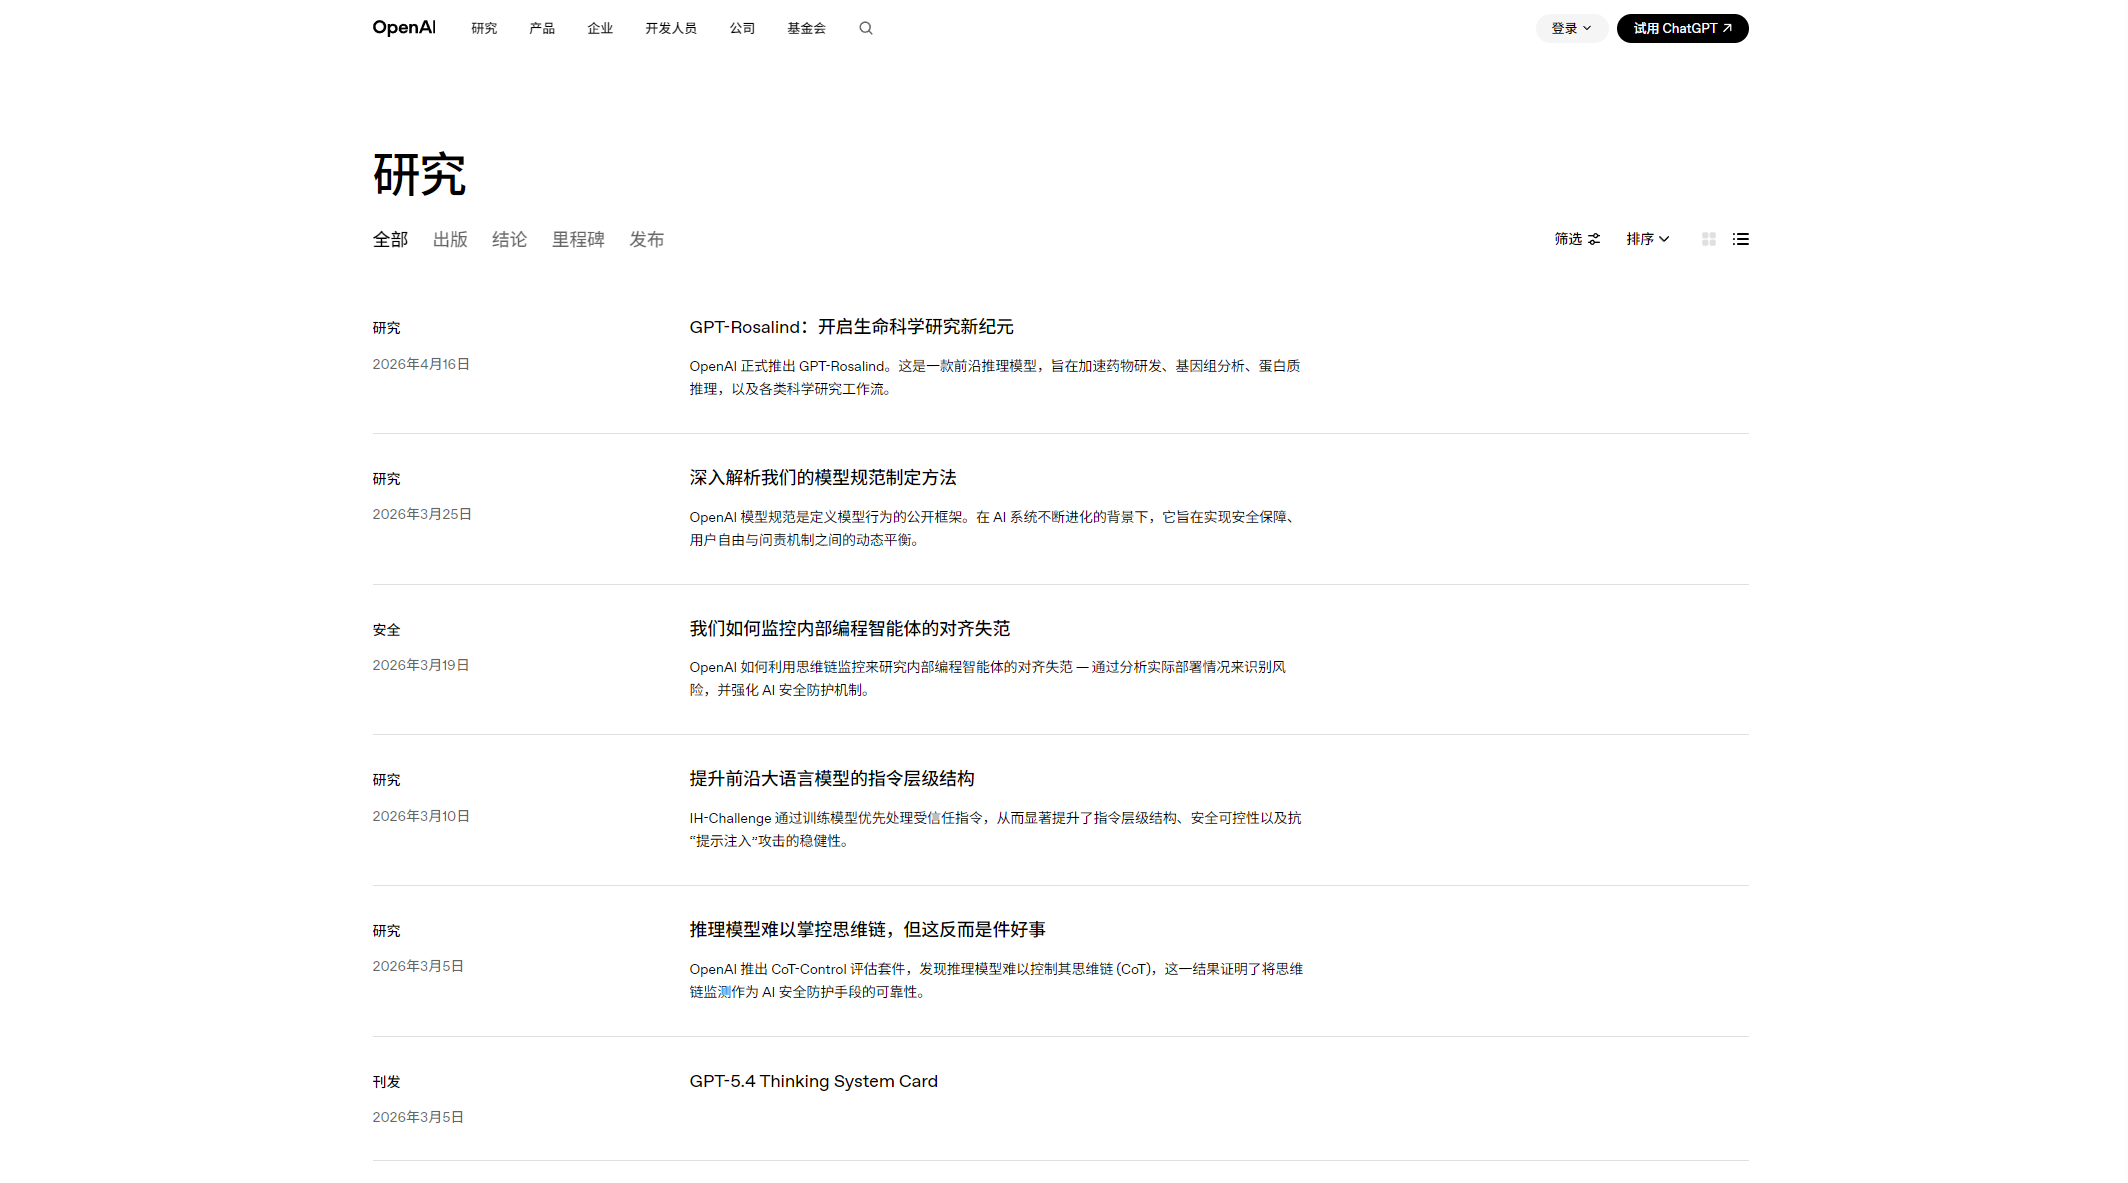2128x1183 pixels.
Task: Enable the 出版 content filter
Action: point(449,239)
